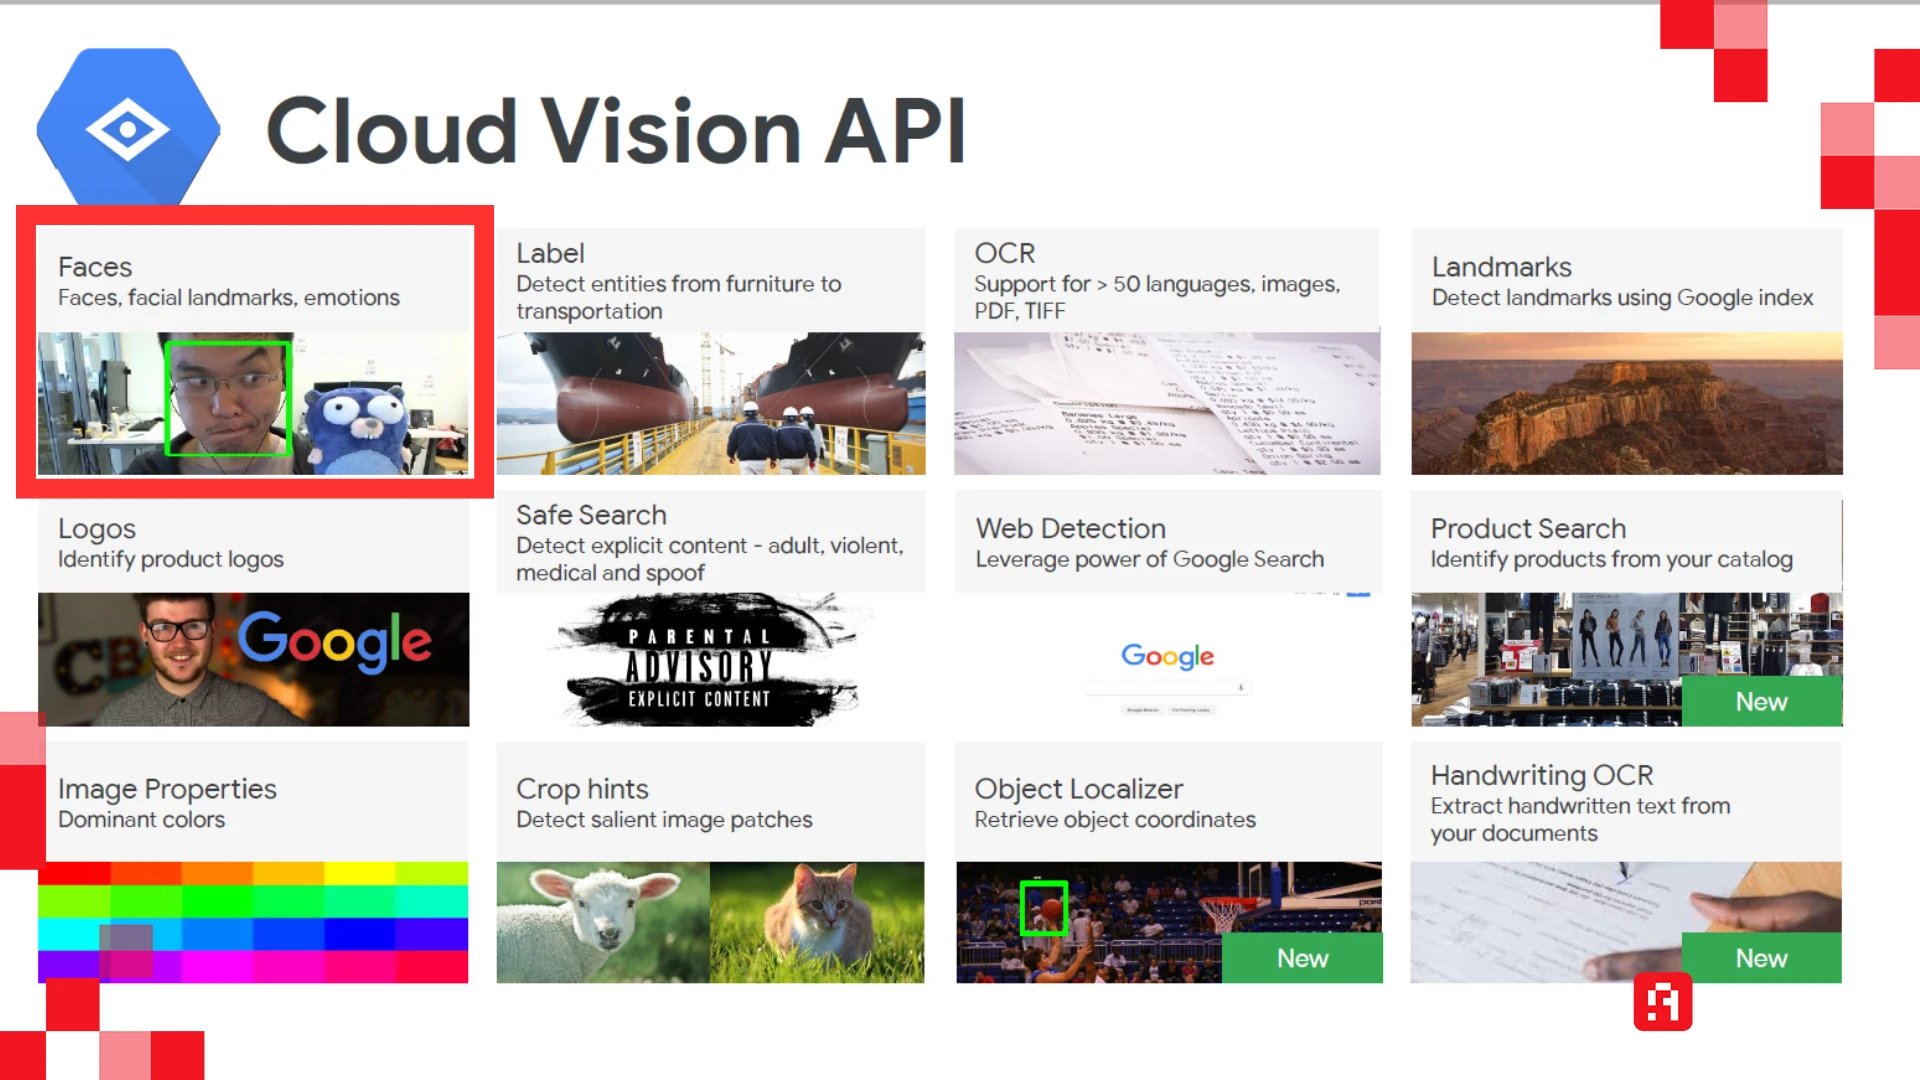
Task: Click 'Leverage power of Google Search' text
Action: pyautogui.click(x=1150, y=560)
